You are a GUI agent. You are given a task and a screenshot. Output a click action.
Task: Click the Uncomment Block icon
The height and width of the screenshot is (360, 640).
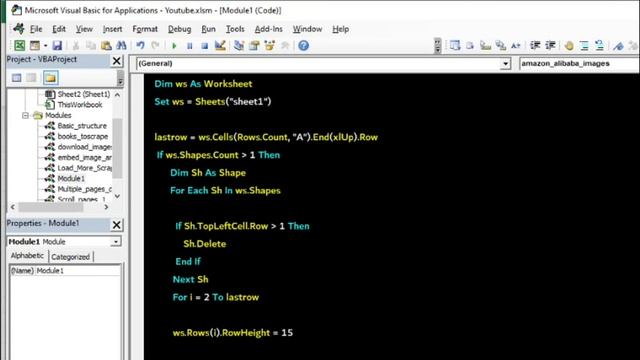tap(599, 45)
